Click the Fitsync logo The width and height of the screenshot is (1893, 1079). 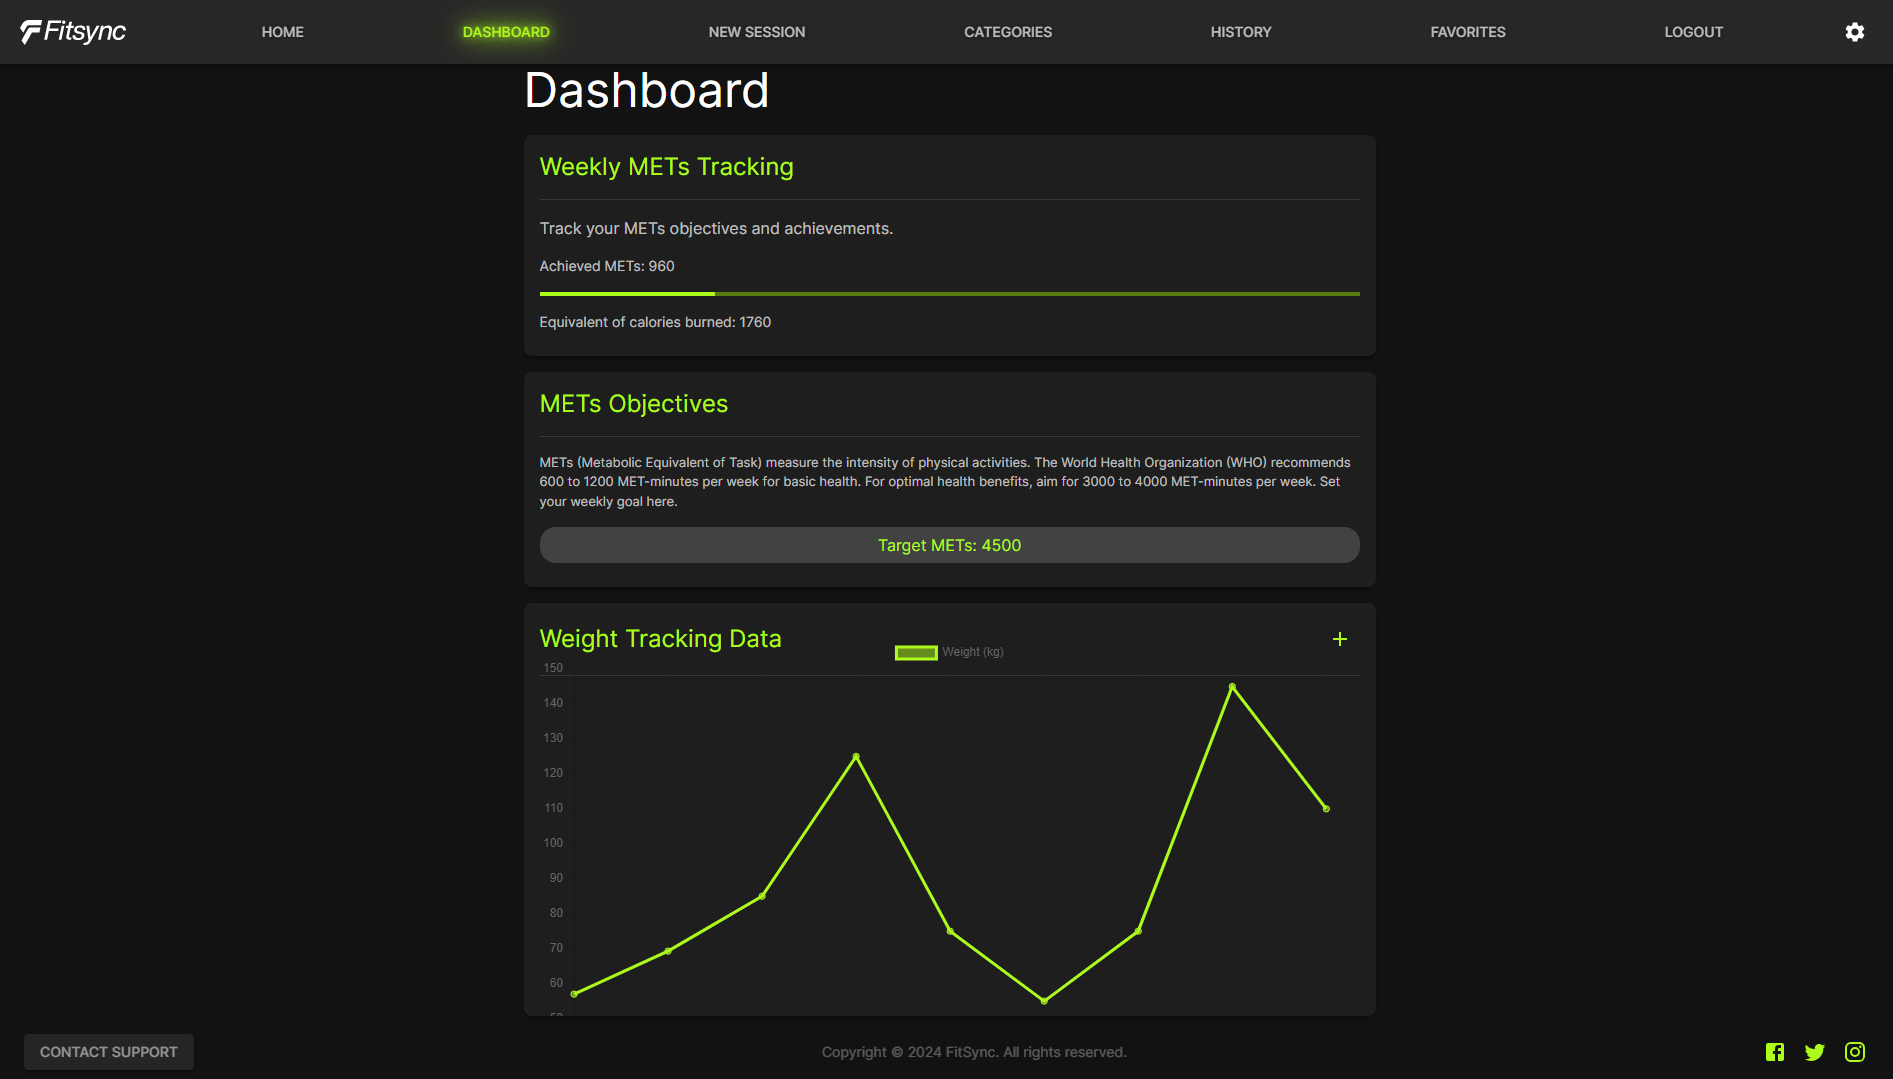point(73,32)
